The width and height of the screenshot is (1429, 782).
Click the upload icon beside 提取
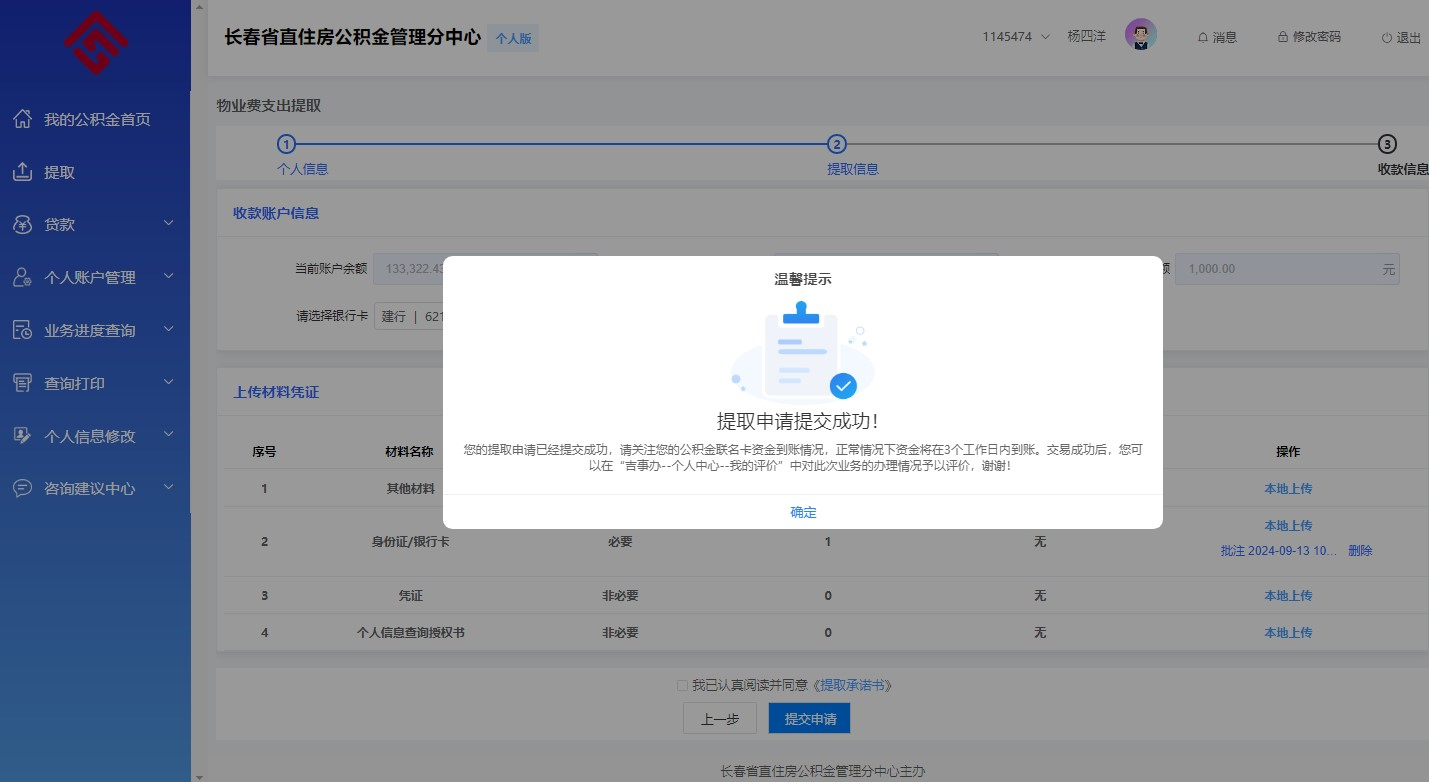tap(23, 172)
